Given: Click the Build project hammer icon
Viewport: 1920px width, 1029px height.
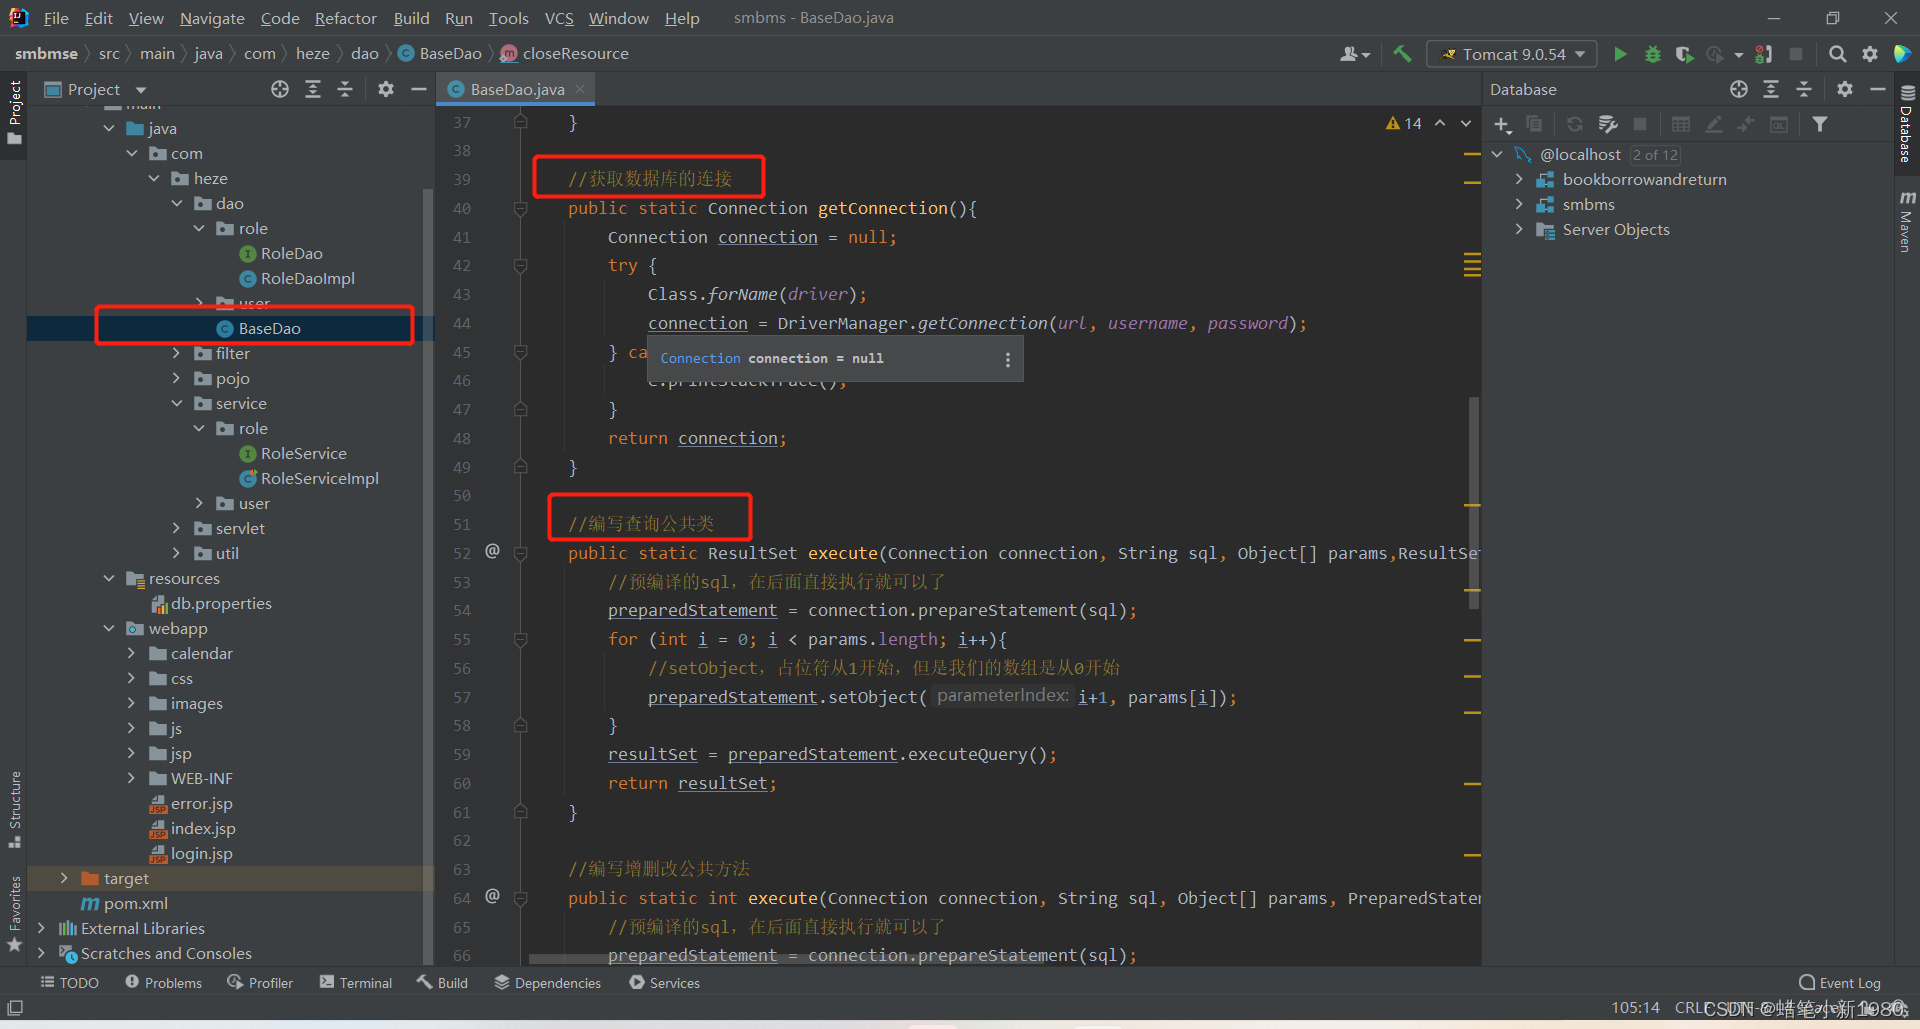Looking at the screenshot, I should coord(1402,54).
